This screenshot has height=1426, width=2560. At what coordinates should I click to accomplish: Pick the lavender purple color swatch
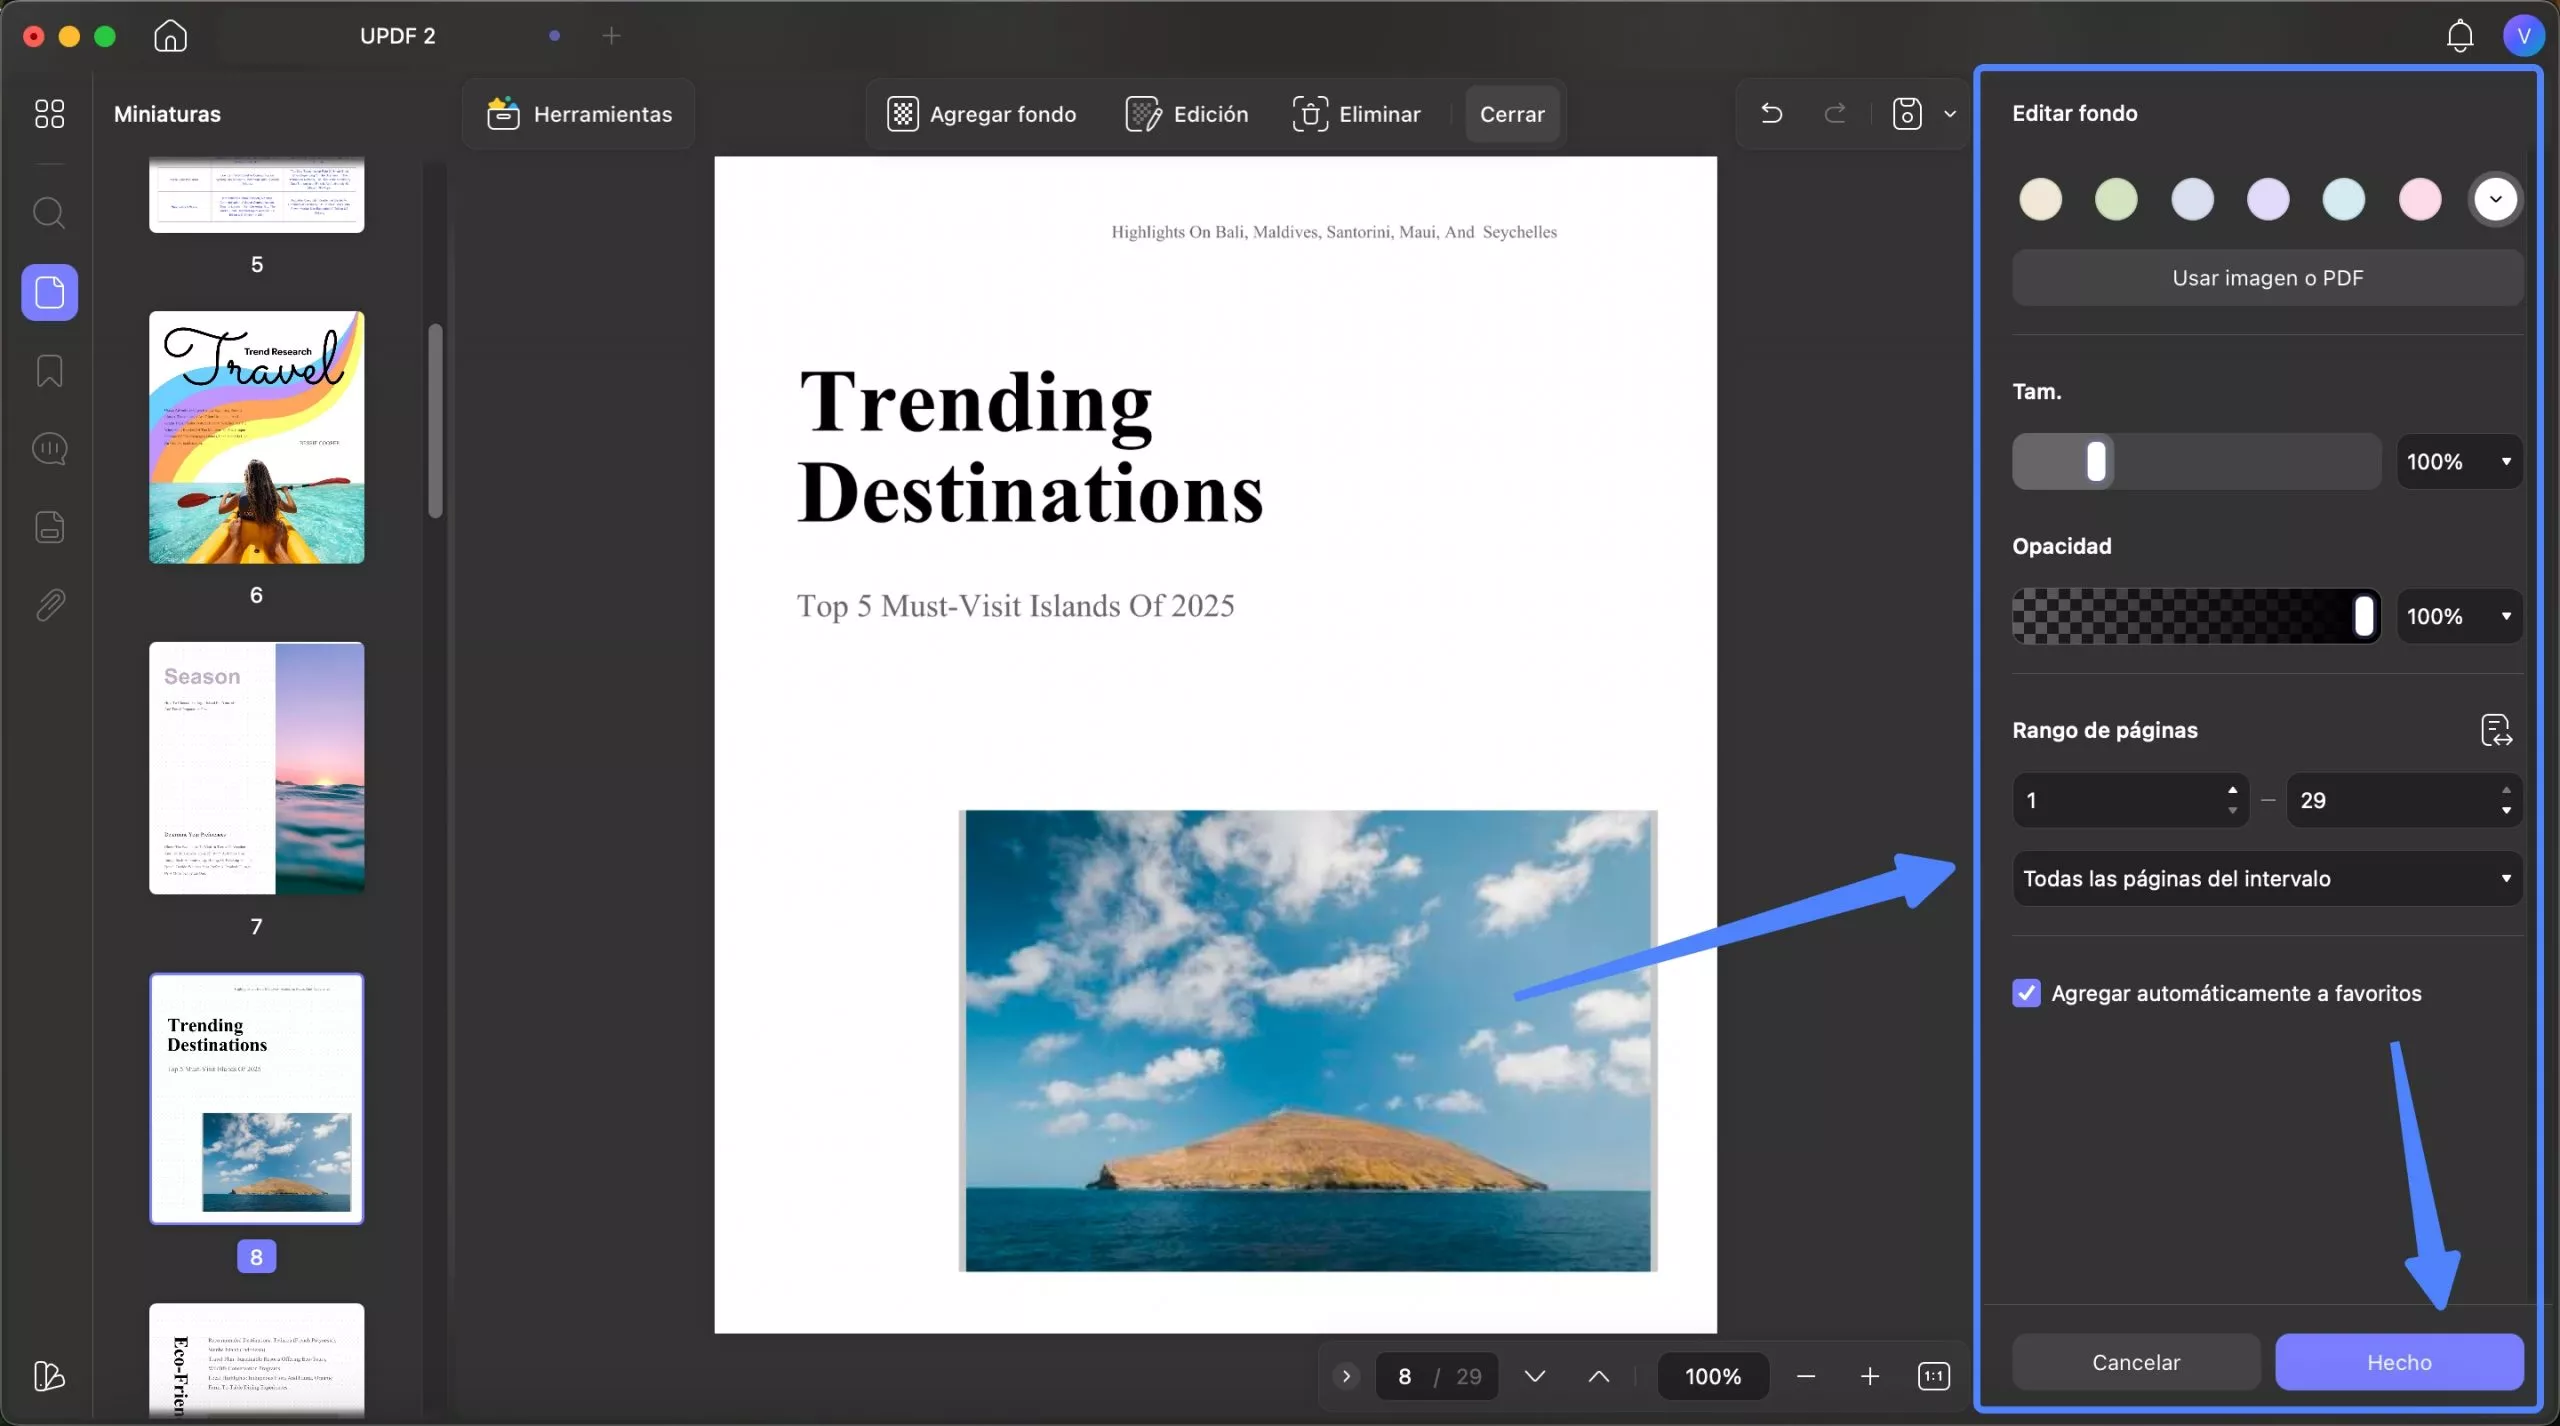[x=2267, y=199]
